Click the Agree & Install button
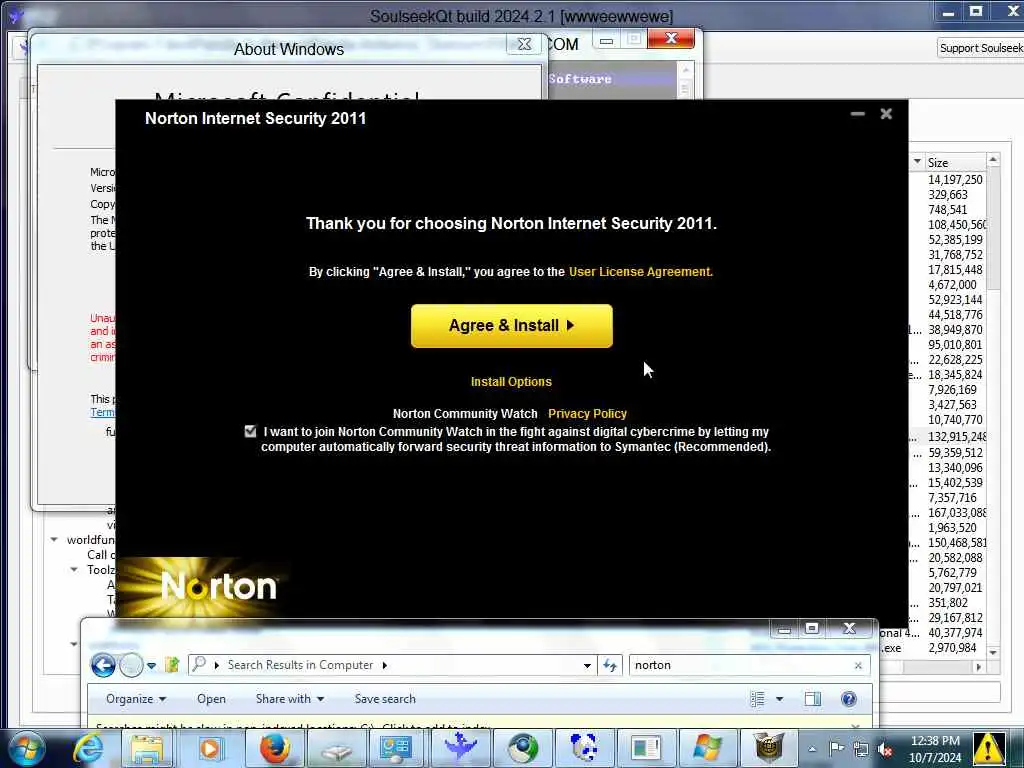Image resolution: width=1024 pixels, height=768 pixels. [x=511, y=326]
